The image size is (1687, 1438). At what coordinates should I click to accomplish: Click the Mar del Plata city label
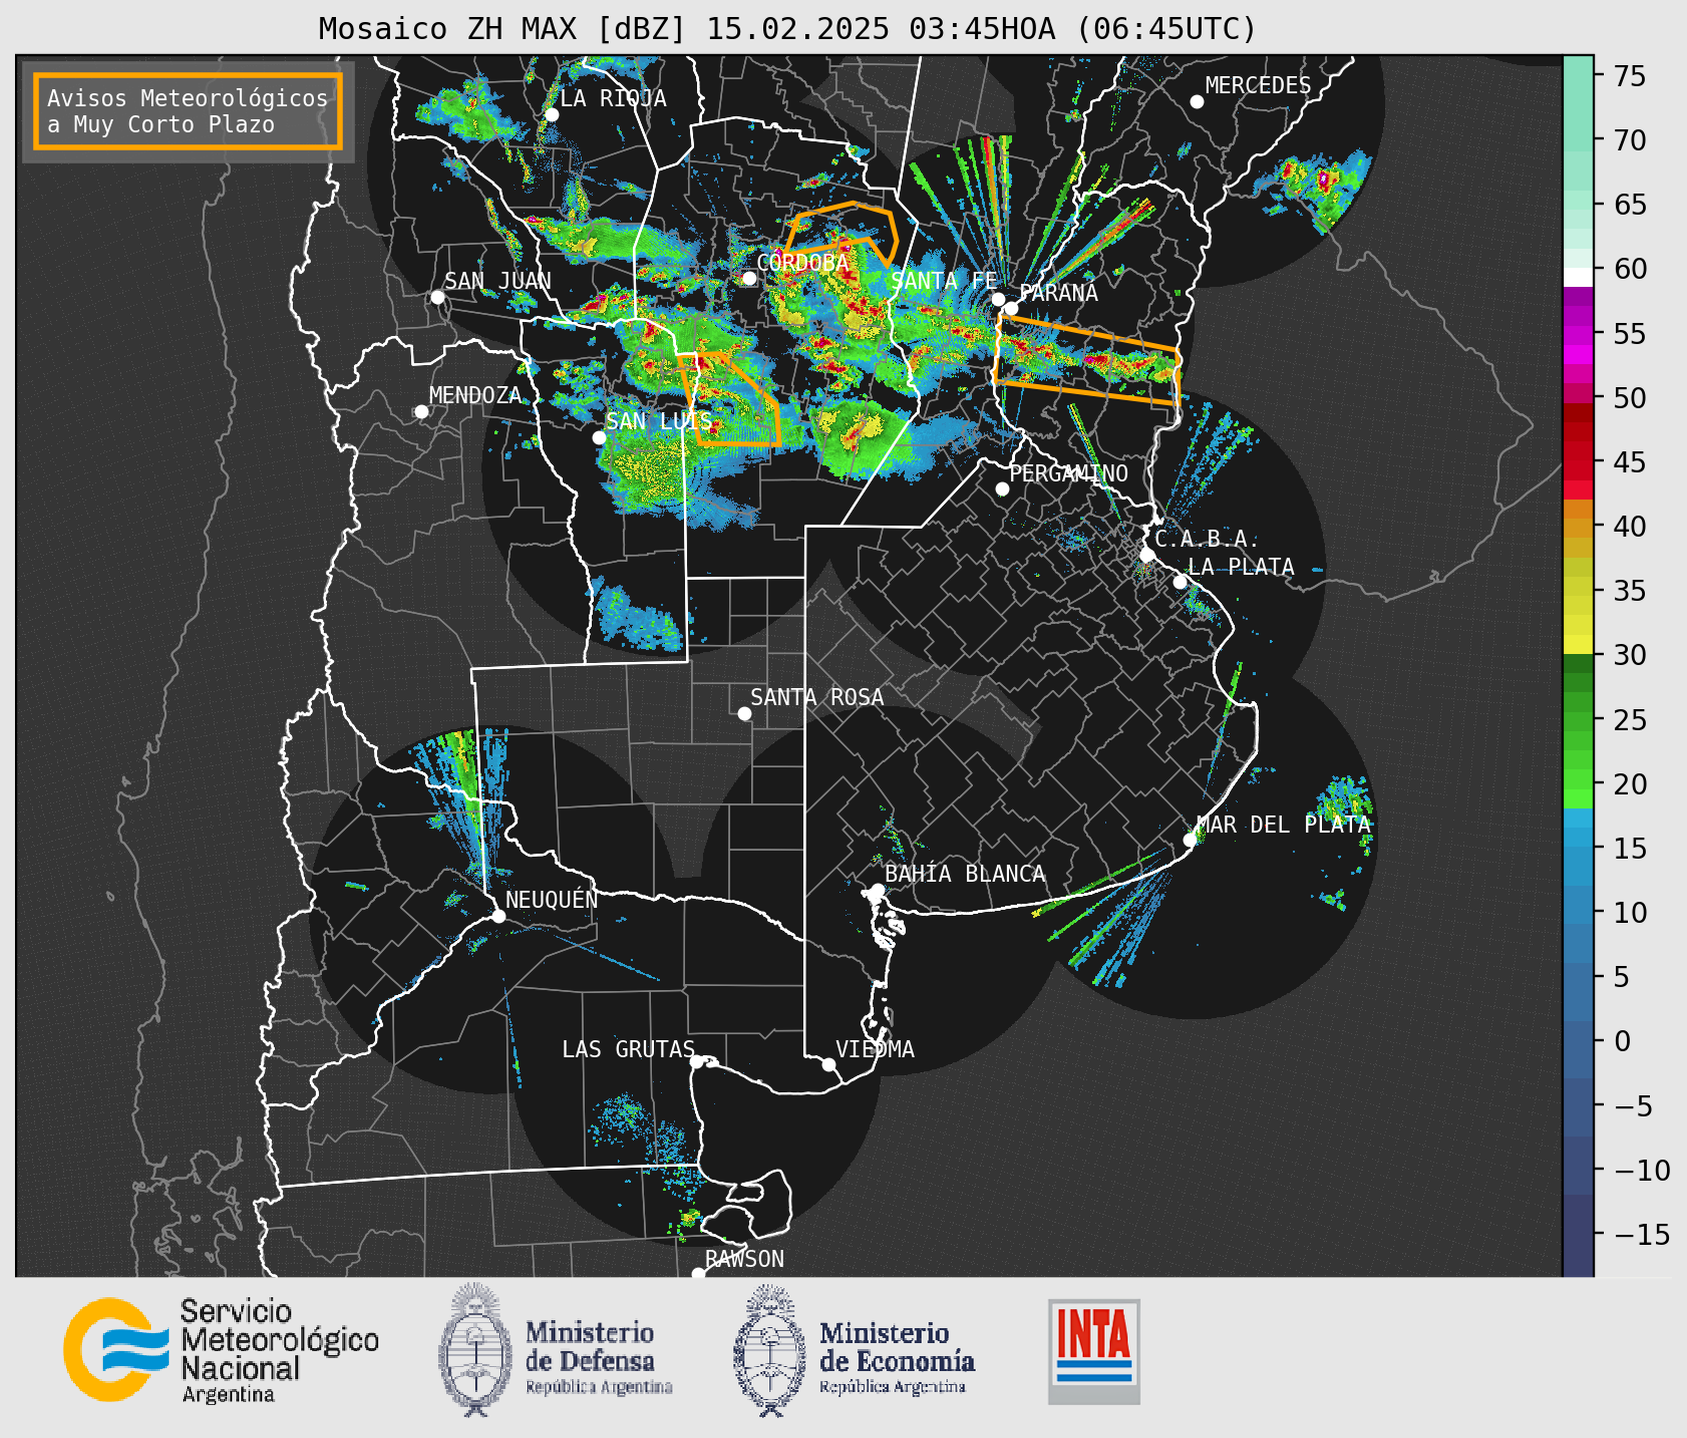coord(1283,825)
